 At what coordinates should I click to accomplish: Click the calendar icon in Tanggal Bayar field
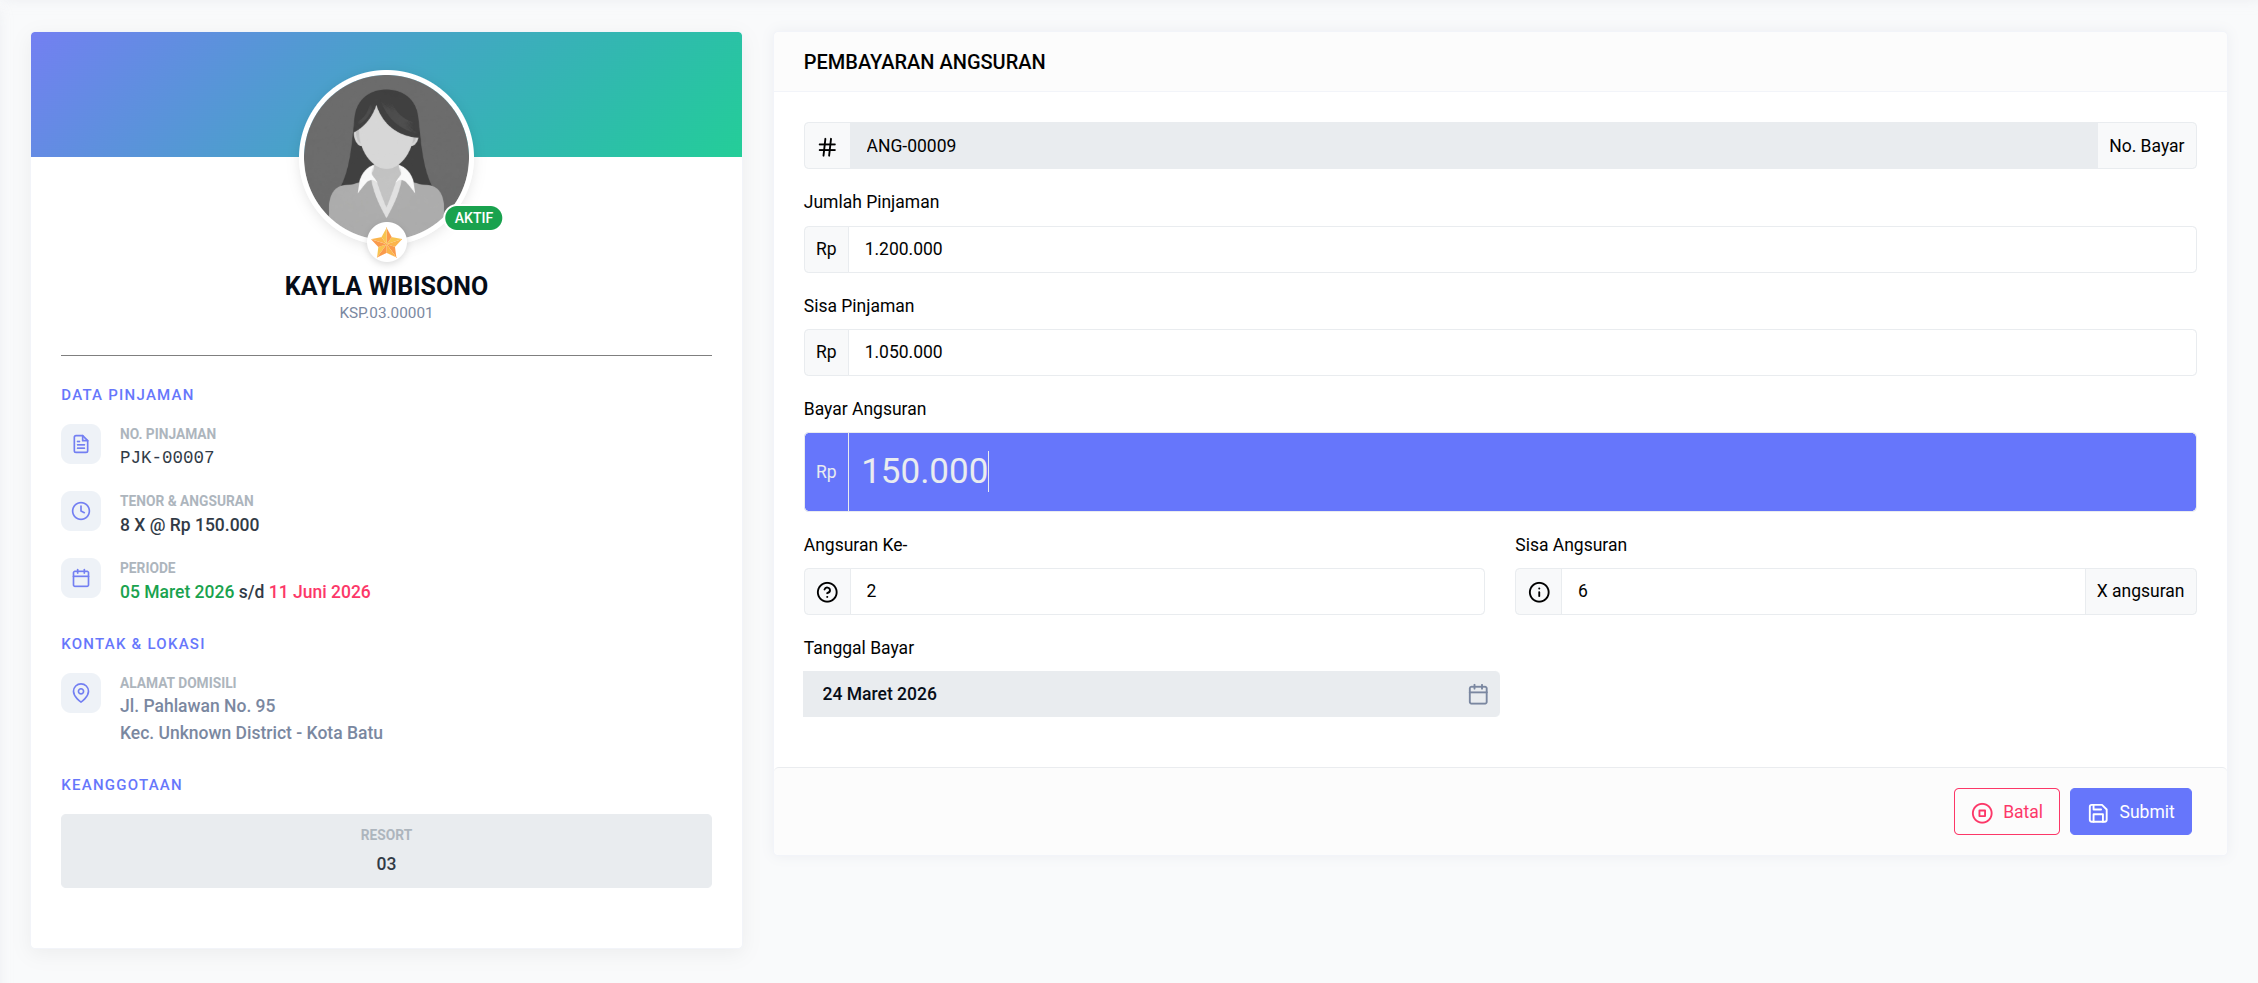[x=1478, y=694]
